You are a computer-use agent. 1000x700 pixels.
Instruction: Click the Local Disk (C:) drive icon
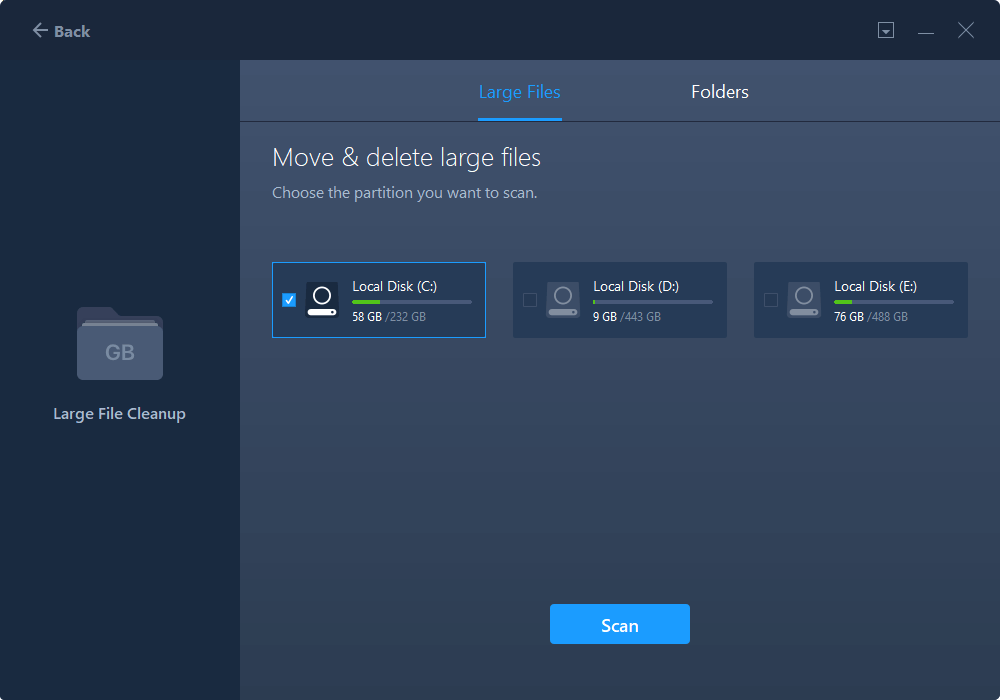(321, 299)
